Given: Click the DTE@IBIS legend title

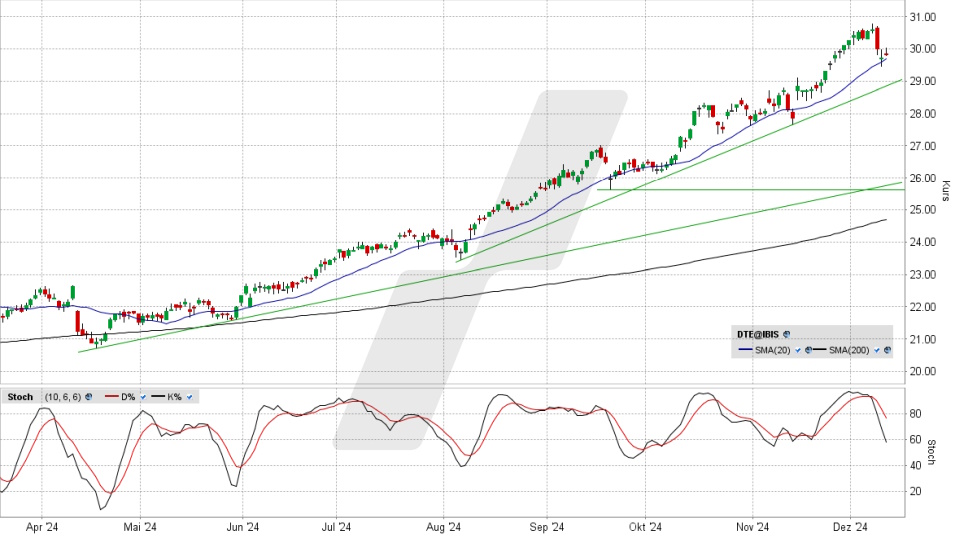Looking at the screenshot, I should point(758,334).
